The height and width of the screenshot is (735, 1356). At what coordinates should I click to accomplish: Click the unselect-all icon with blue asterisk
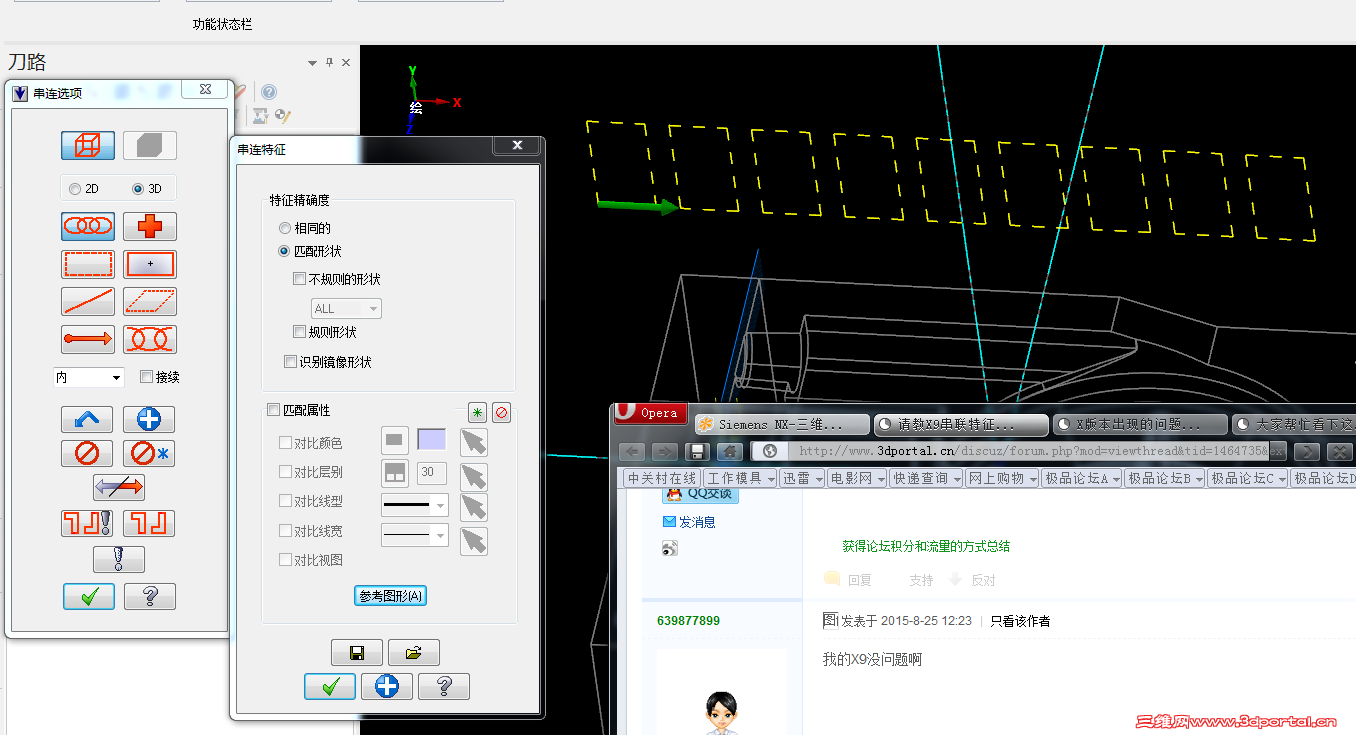coord(149,453)
